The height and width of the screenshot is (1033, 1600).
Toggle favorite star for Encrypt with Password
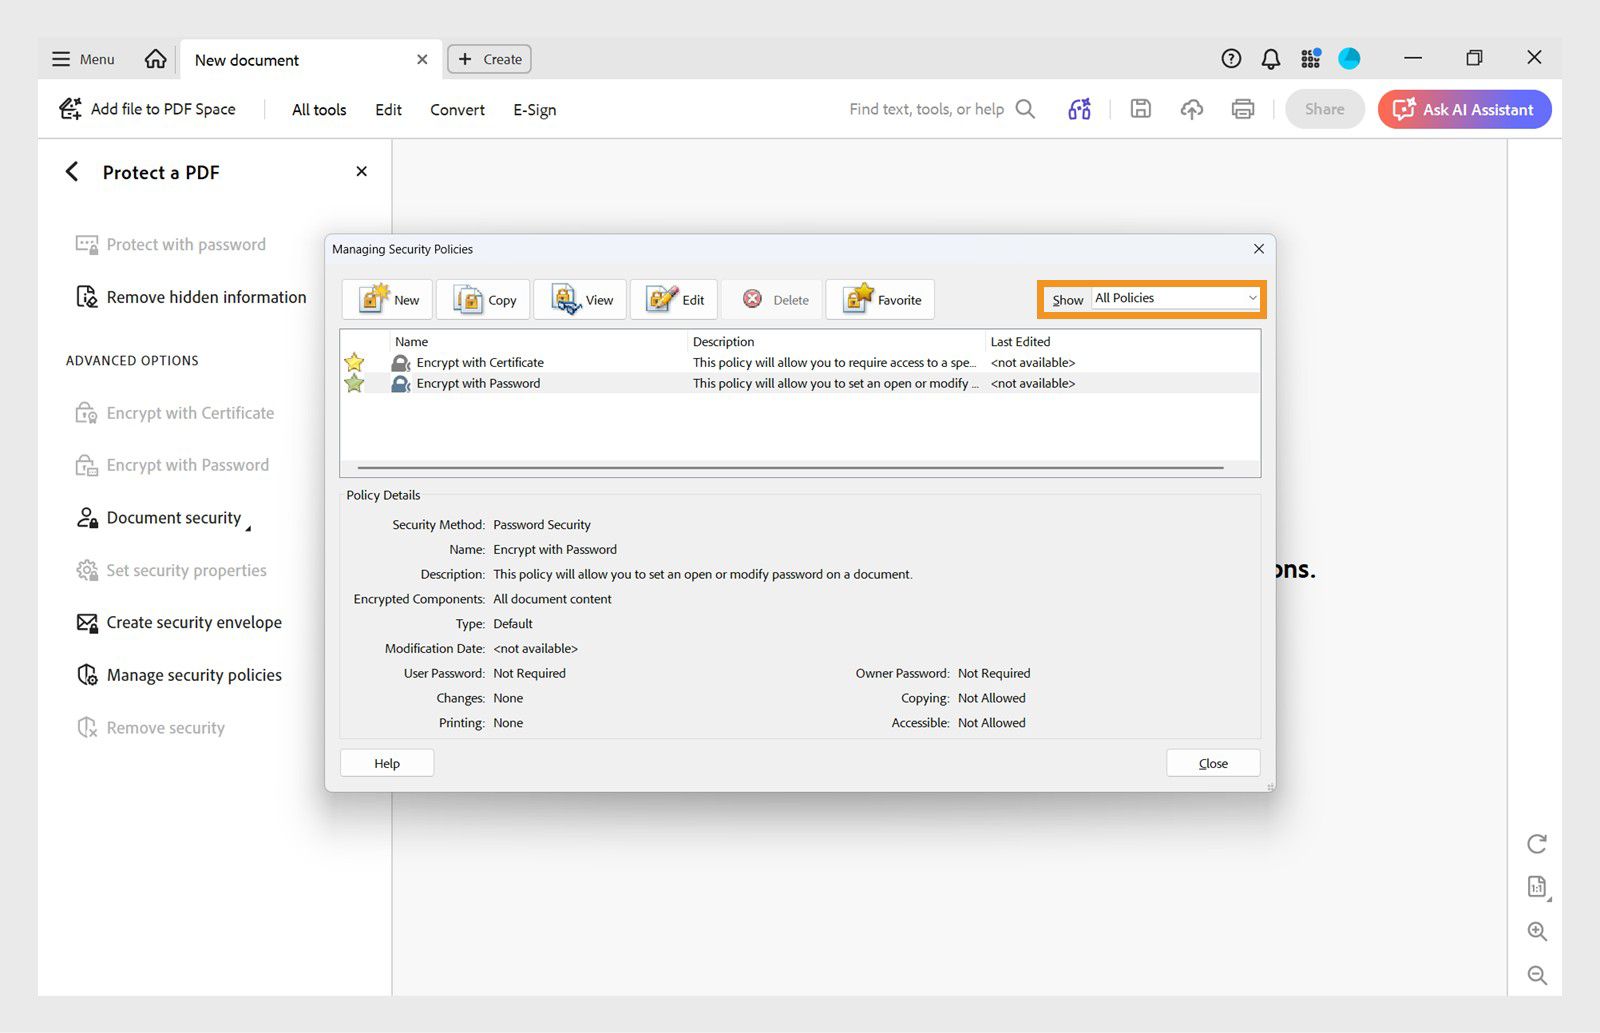pos(354,383)
